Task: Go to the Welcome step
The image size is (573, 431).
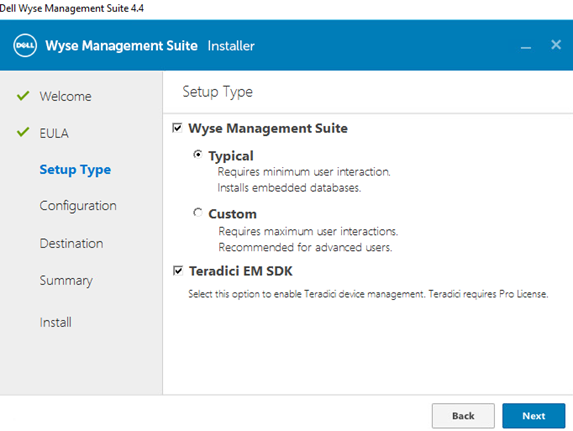Action: (65, 97)
